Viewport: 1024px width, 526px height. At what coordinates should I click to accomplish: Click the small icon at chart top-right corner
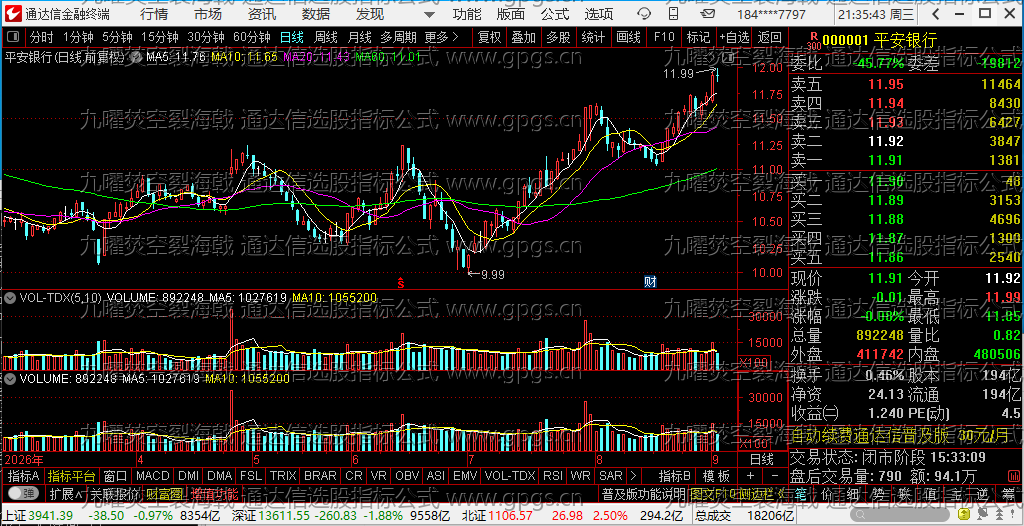point(730,58)
